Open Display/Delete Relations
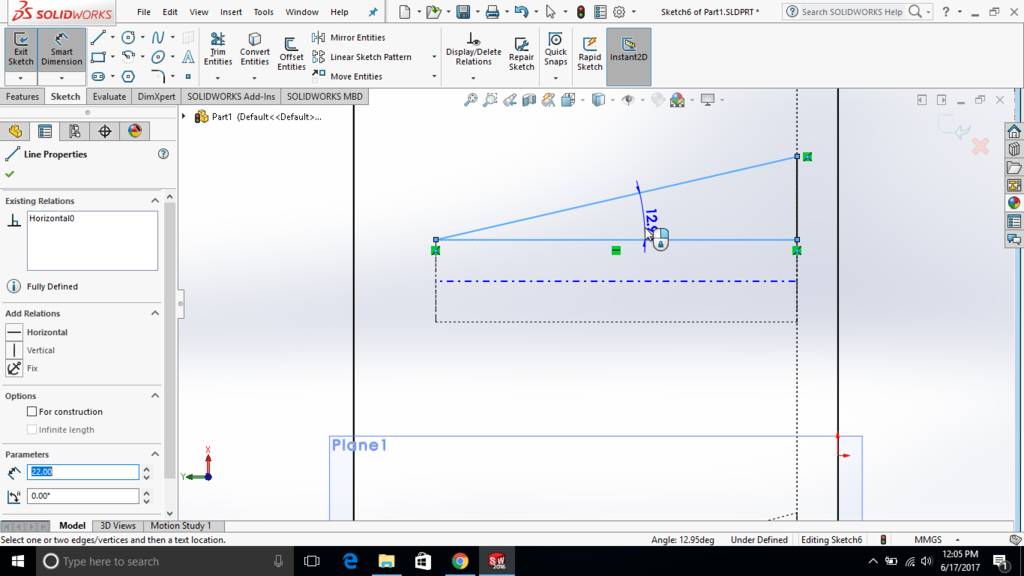1024x576 pixels. tap(473, 49)
